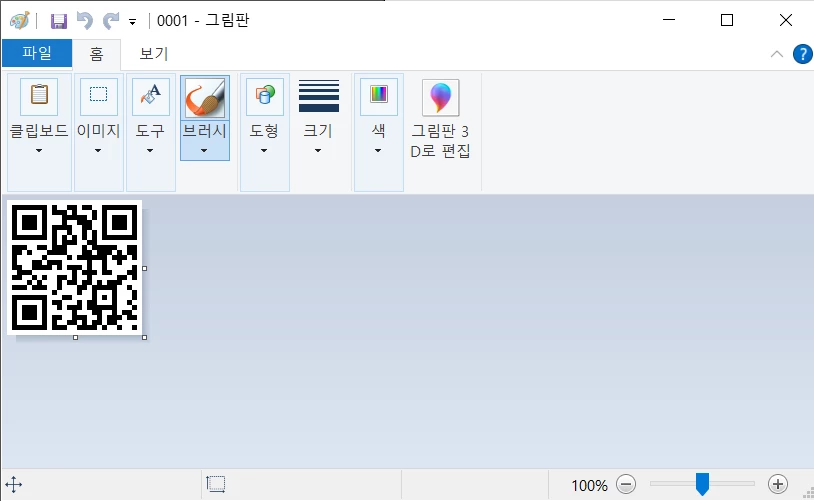Viewport: 814px width, 501px height.
Task: Undo the last action
Action: click(x=85, y=21)
